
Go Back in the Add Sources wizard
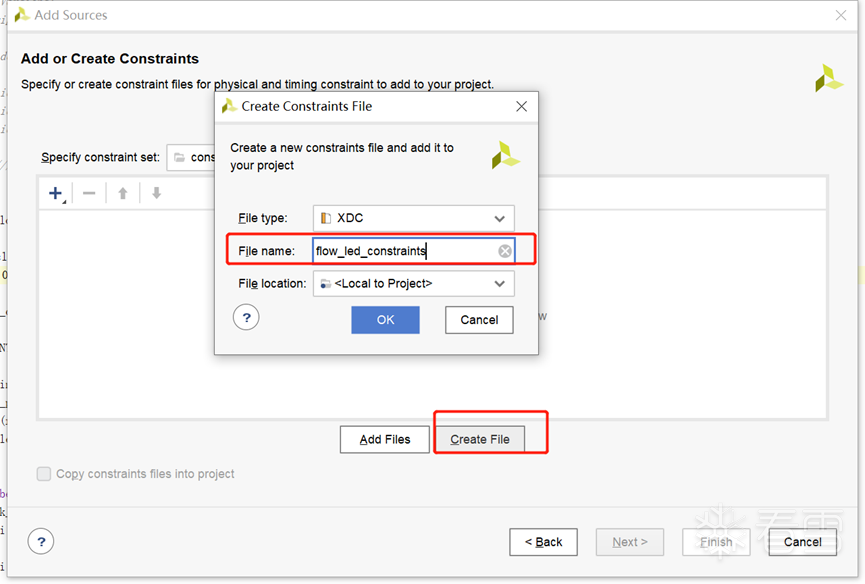point(543,542)
